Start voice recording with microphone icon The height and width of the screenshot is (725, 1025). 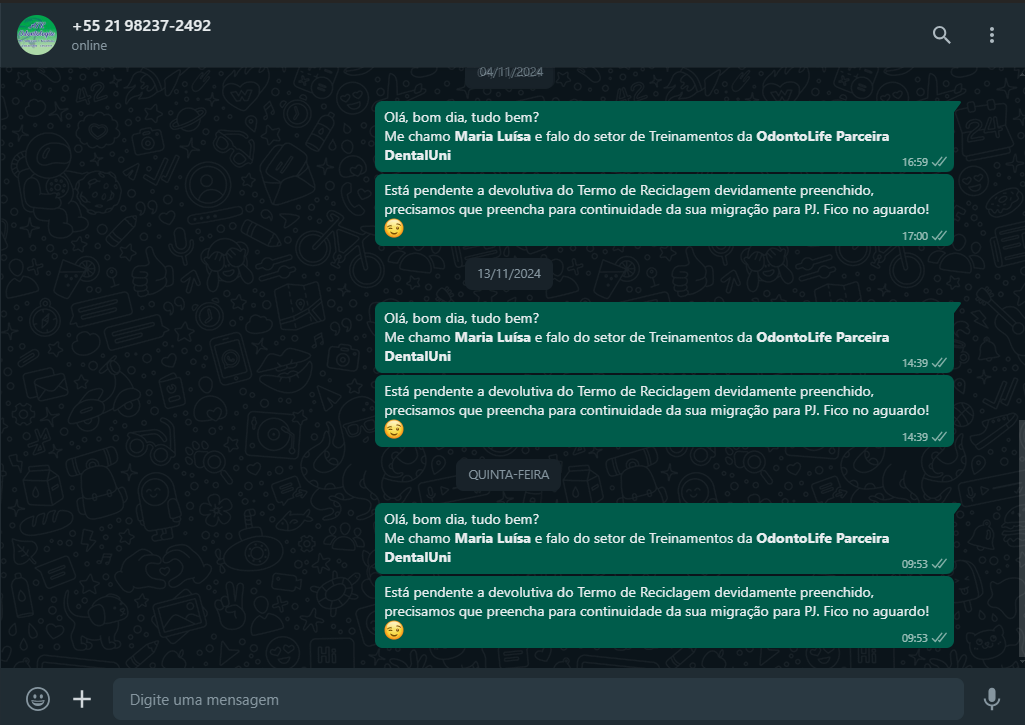(992, 699)
